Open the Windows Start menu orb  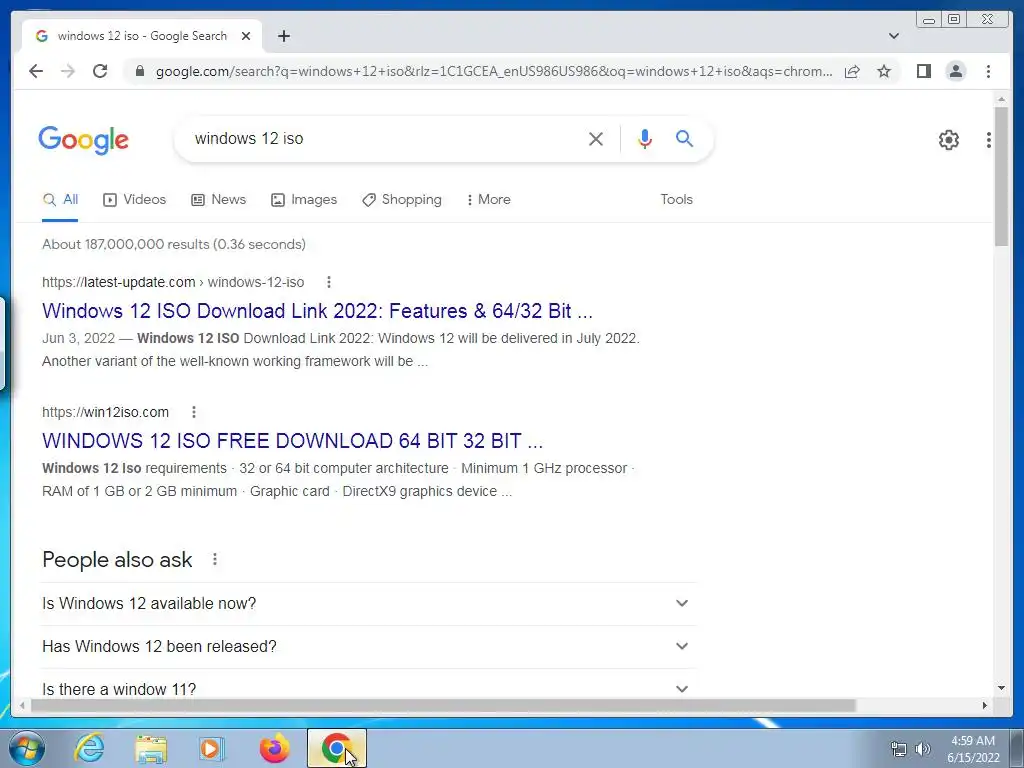(x=26, y=748)
